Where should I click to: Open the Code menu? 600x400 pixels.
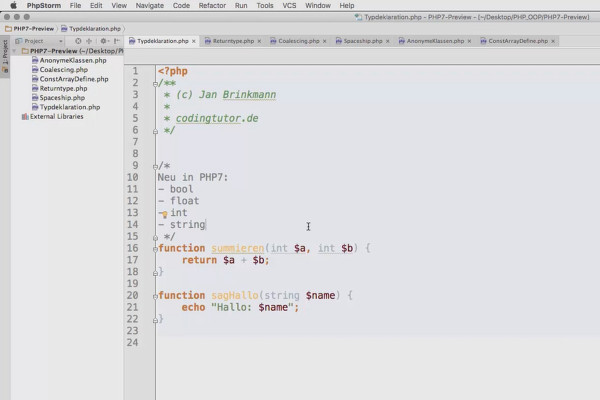pos(181,5)
